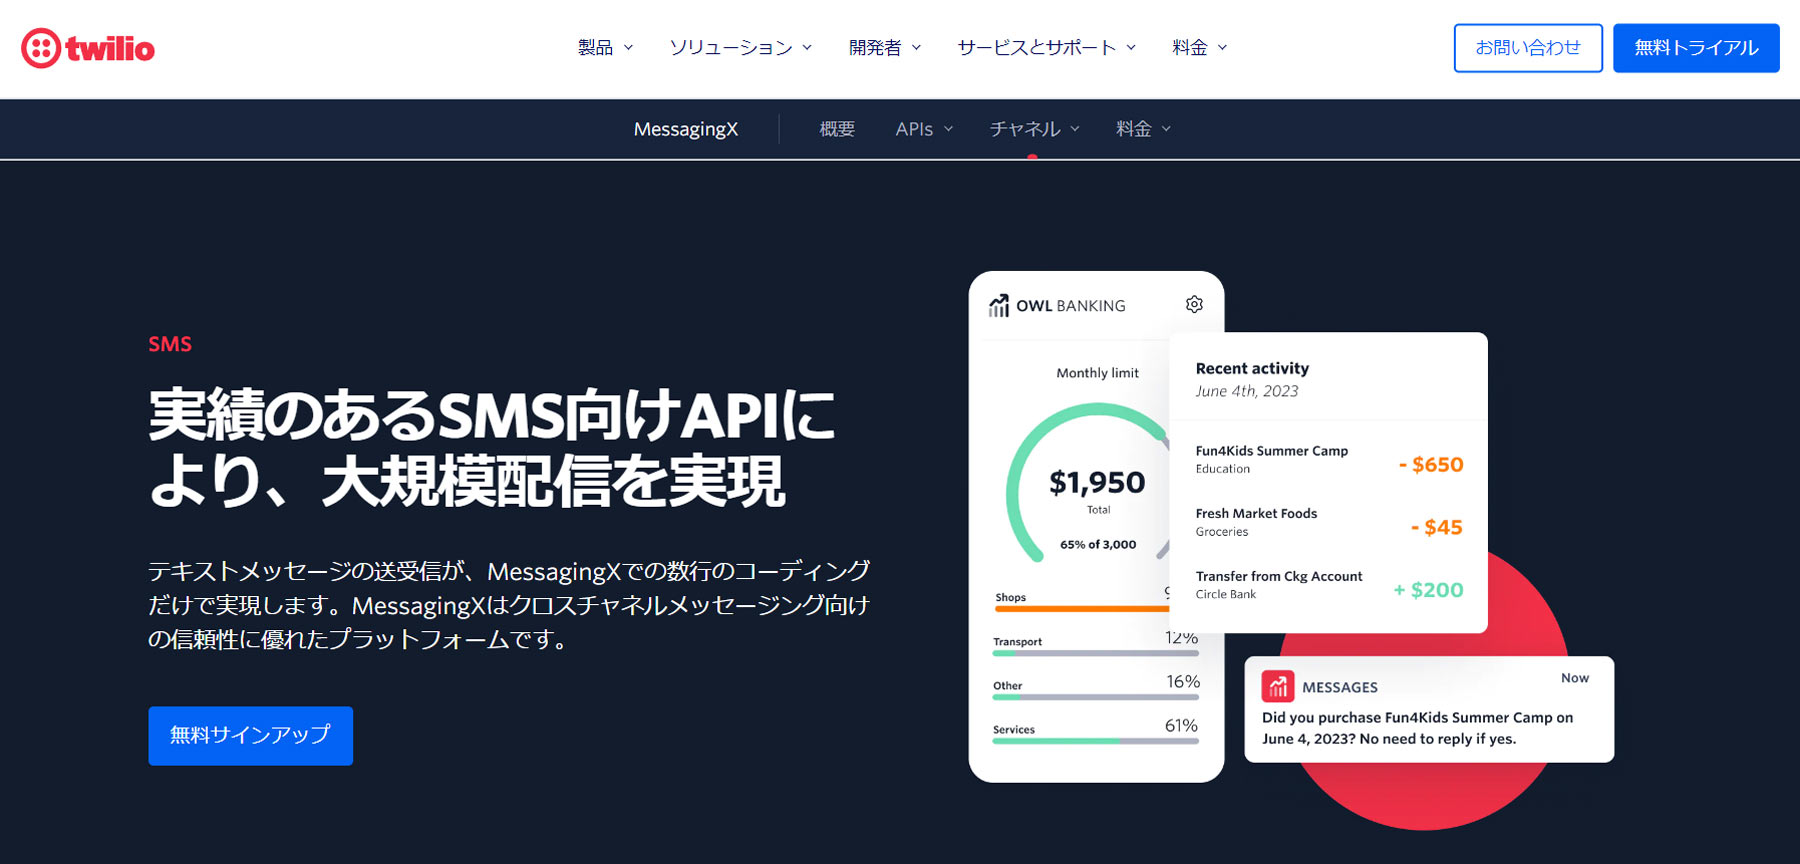Click the Fun4Kids Summer Camp transaction
The image size is (1800, 864).
click(x=1329, y=460)
